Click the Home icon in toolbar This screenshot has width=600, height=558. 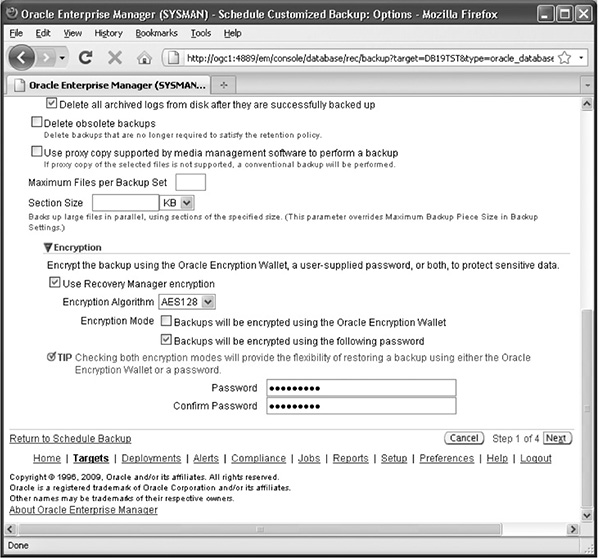pos(144,58)
